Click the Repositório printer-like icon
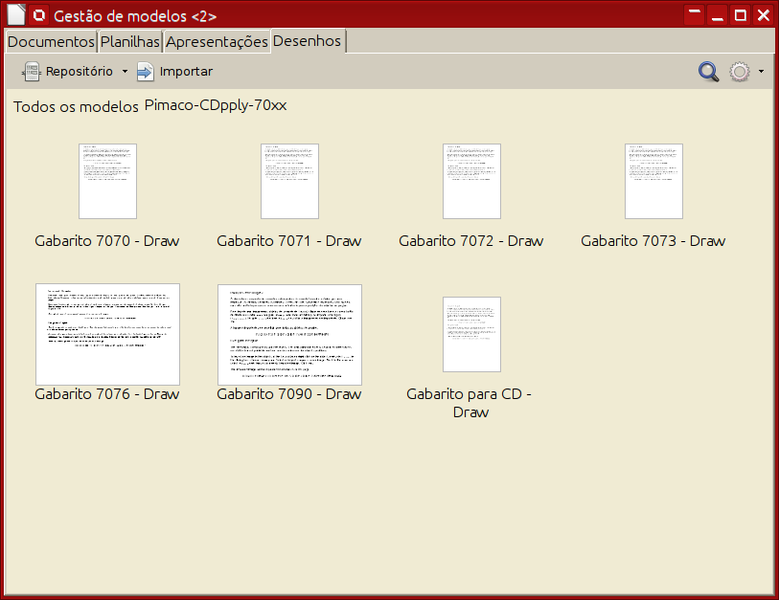 (x=31, y=72)
